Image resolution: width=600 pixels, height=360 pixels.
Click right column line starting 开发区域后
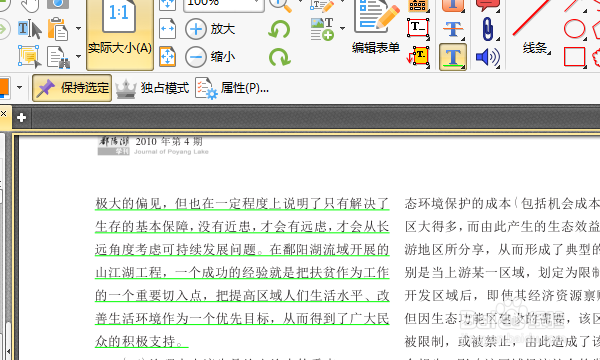502,295
